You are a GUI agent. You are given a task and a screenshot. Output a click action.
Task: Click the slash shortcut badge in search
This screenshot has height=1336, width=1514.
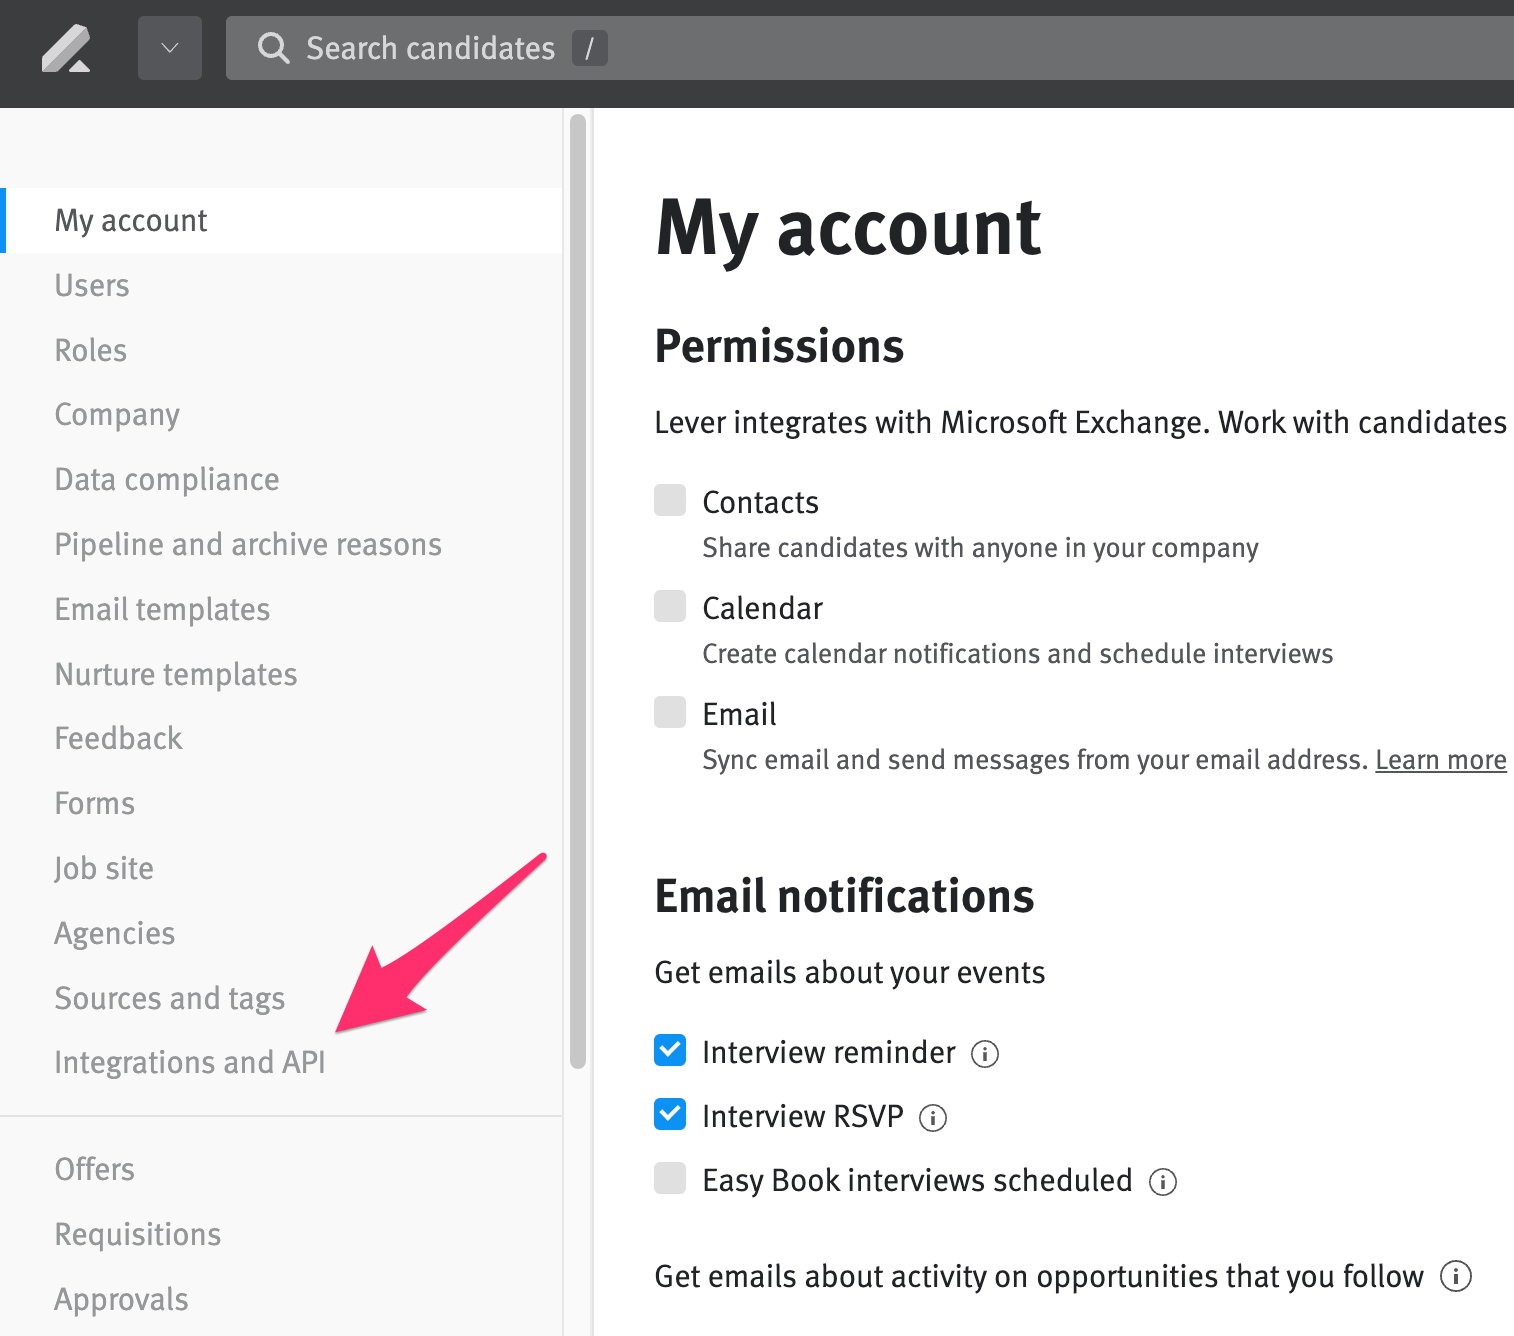[x=590, y=48]
